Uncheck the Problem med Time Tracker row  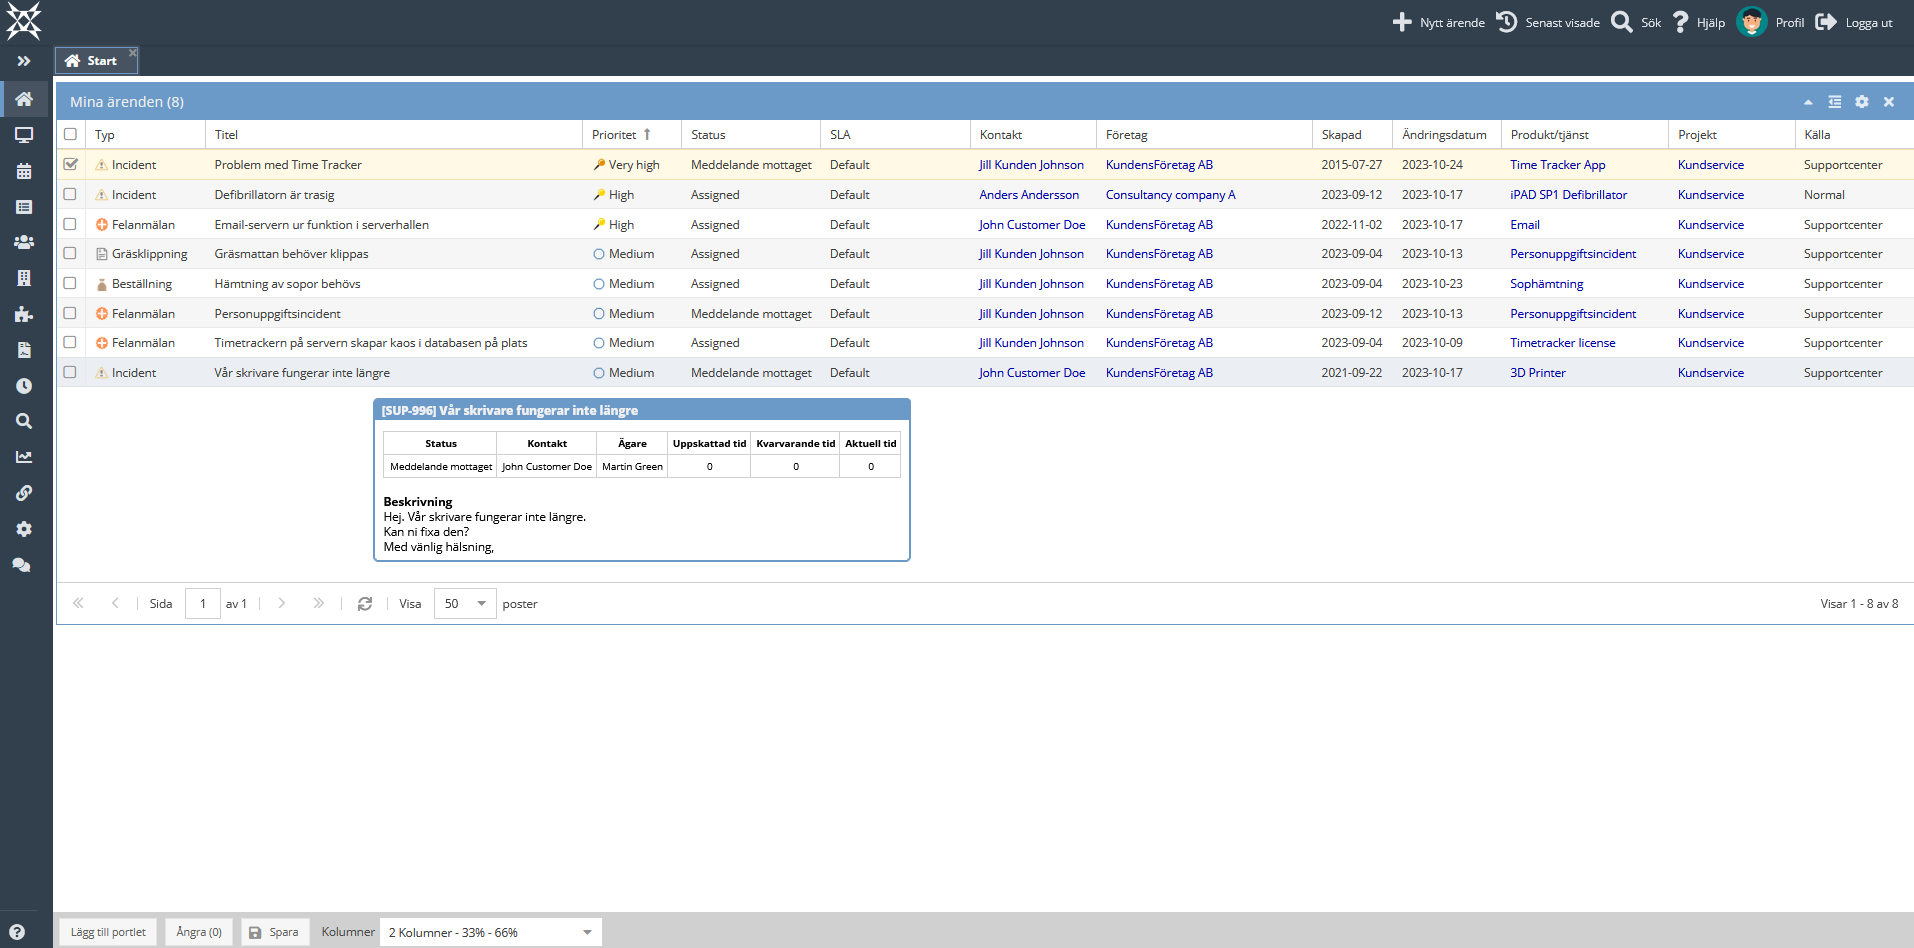[x=70, y=165]
